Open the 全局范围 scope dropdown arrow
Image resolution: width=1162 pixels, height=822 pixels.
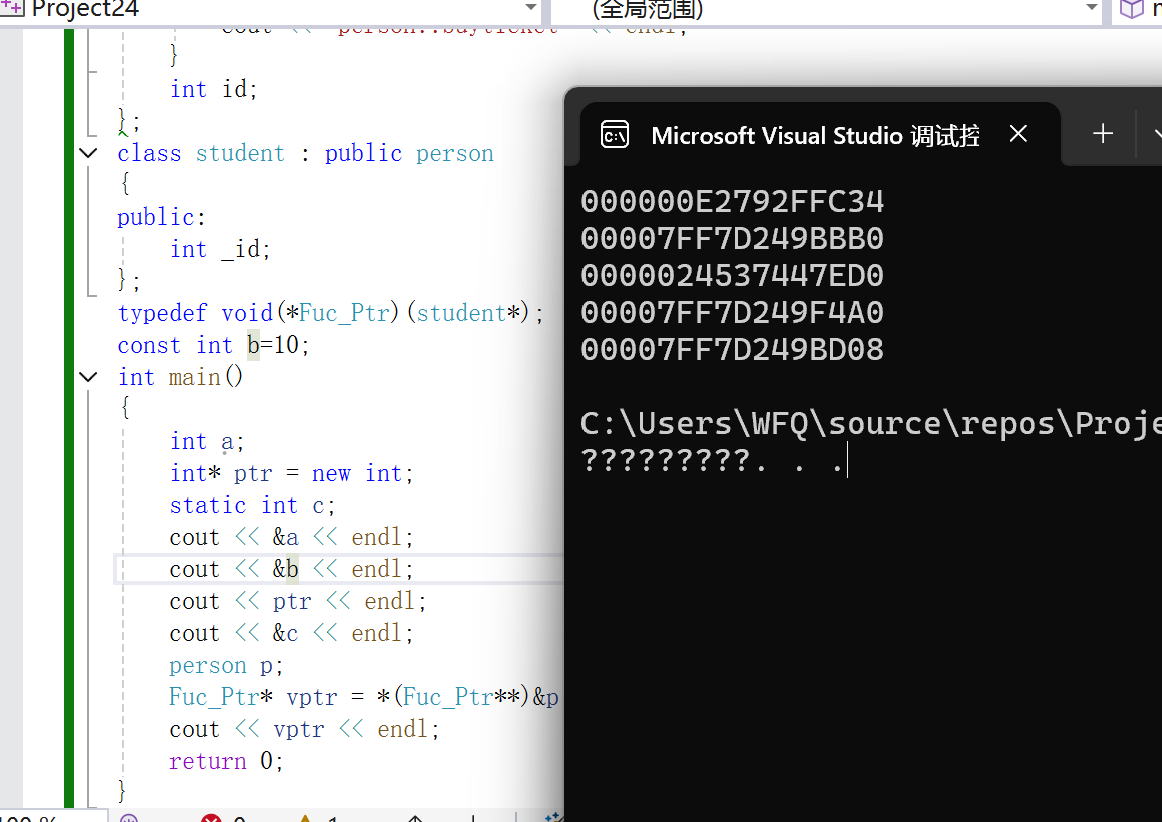(x=1092, y=7)
